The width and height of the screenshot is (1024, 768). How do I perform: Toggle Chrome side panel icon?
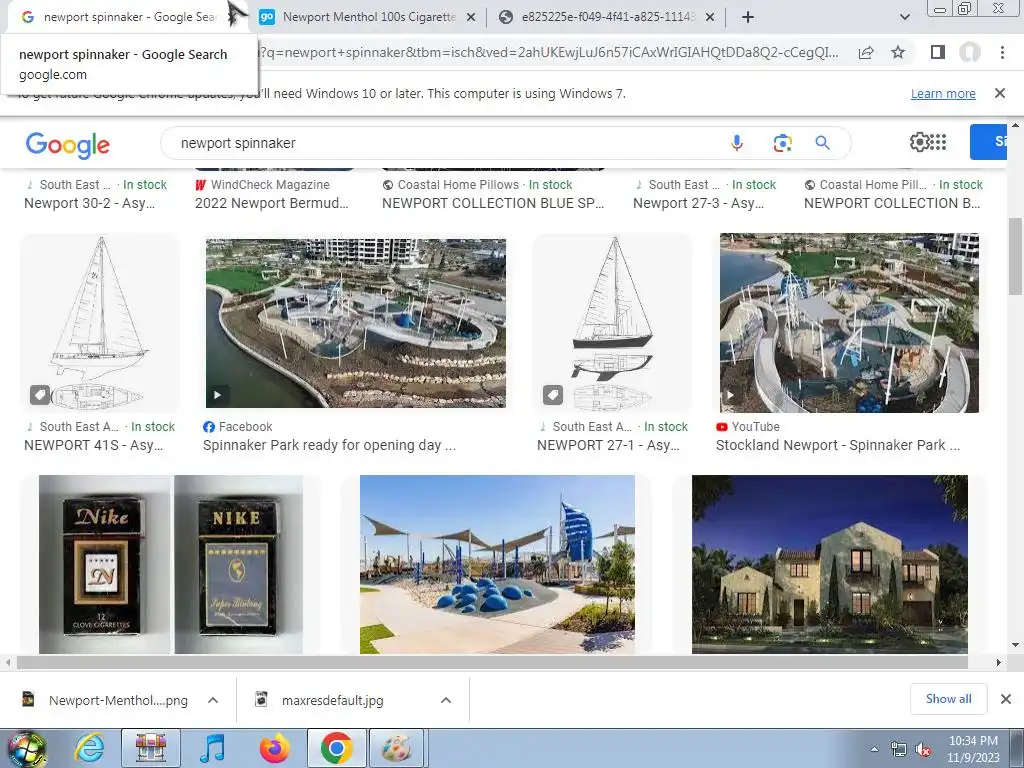click(938, 52)
